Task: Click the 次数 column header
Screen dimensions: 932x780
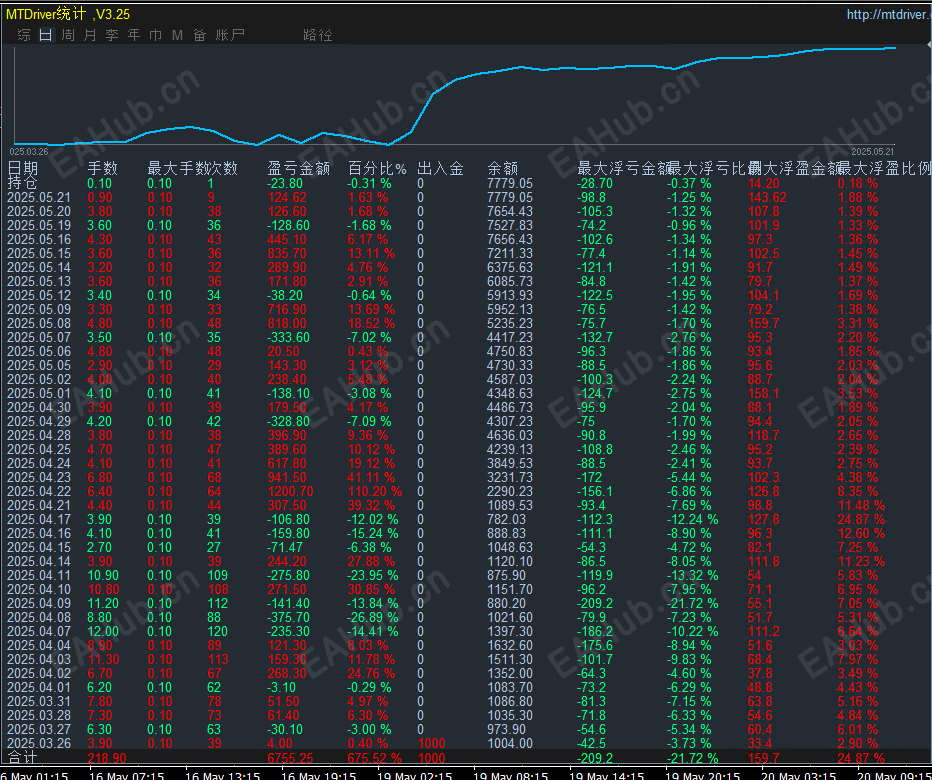Action: click(x=222, y=168)
